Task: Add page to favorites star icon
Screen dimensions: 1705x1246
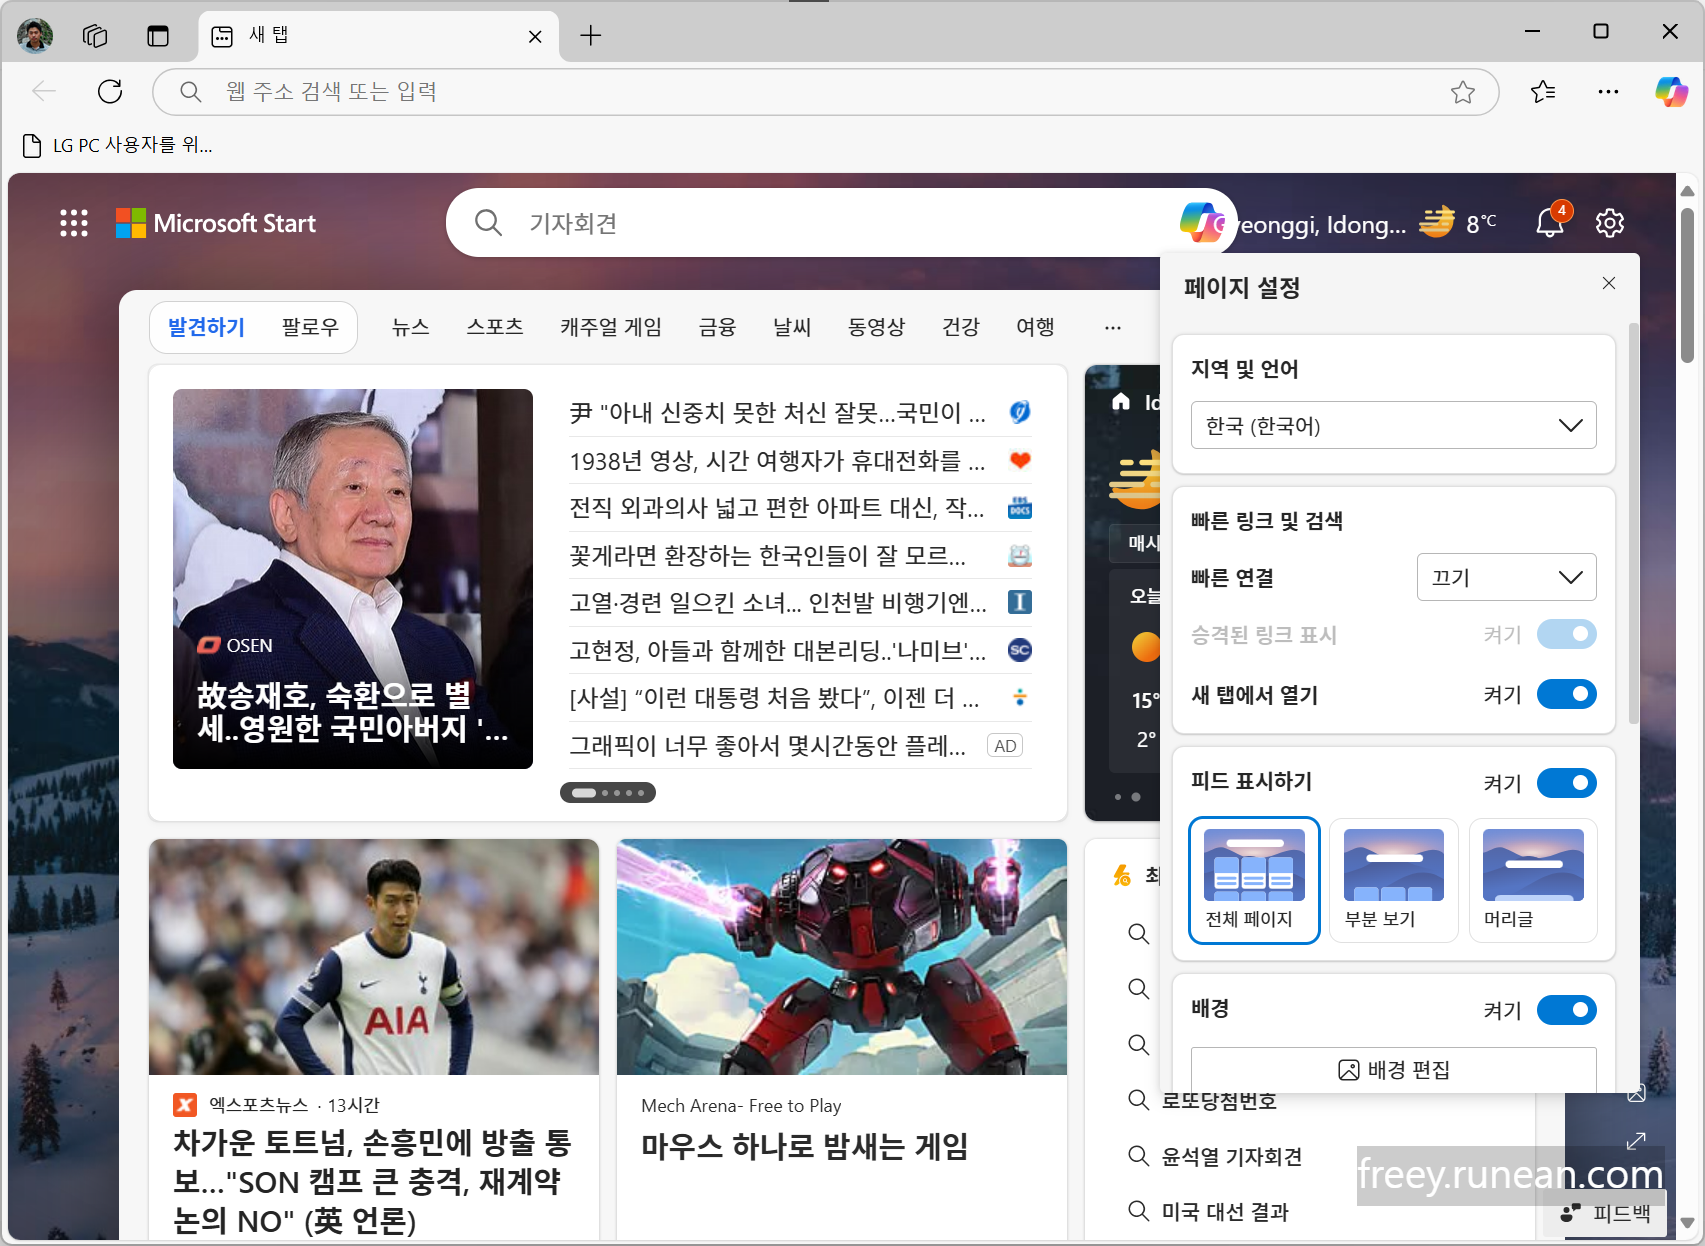Action: (x=1463, y=92)
